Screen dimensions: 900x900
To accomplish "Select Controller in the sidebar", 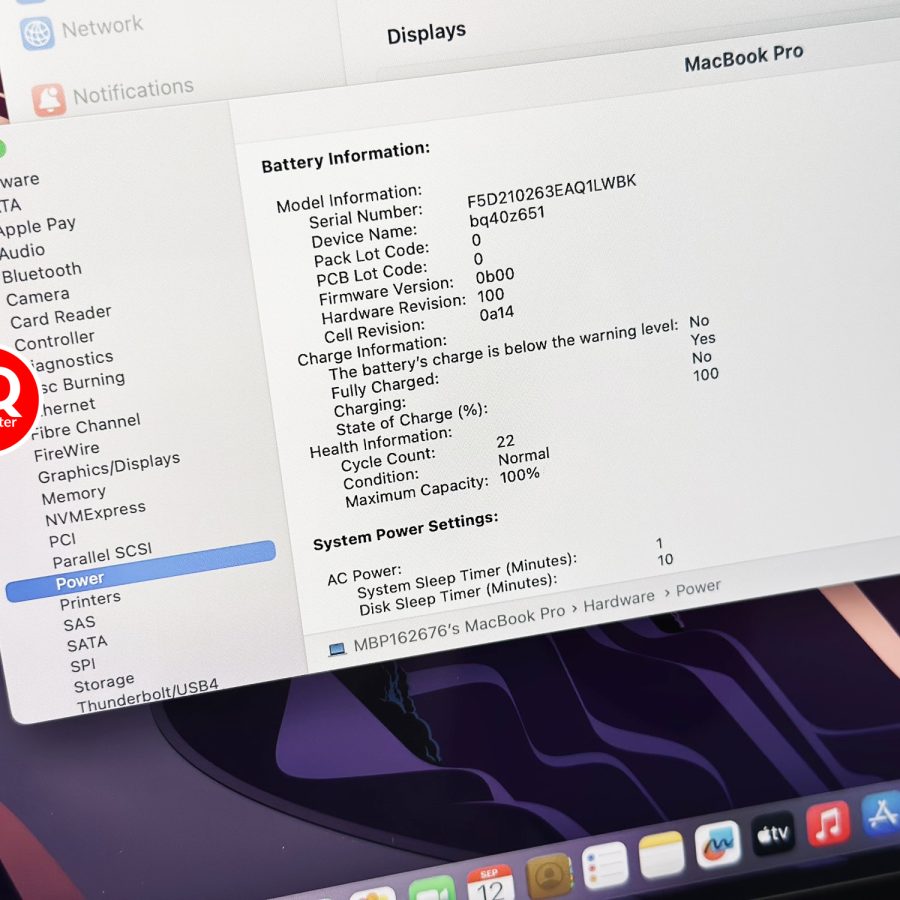I will pos(55,340).
